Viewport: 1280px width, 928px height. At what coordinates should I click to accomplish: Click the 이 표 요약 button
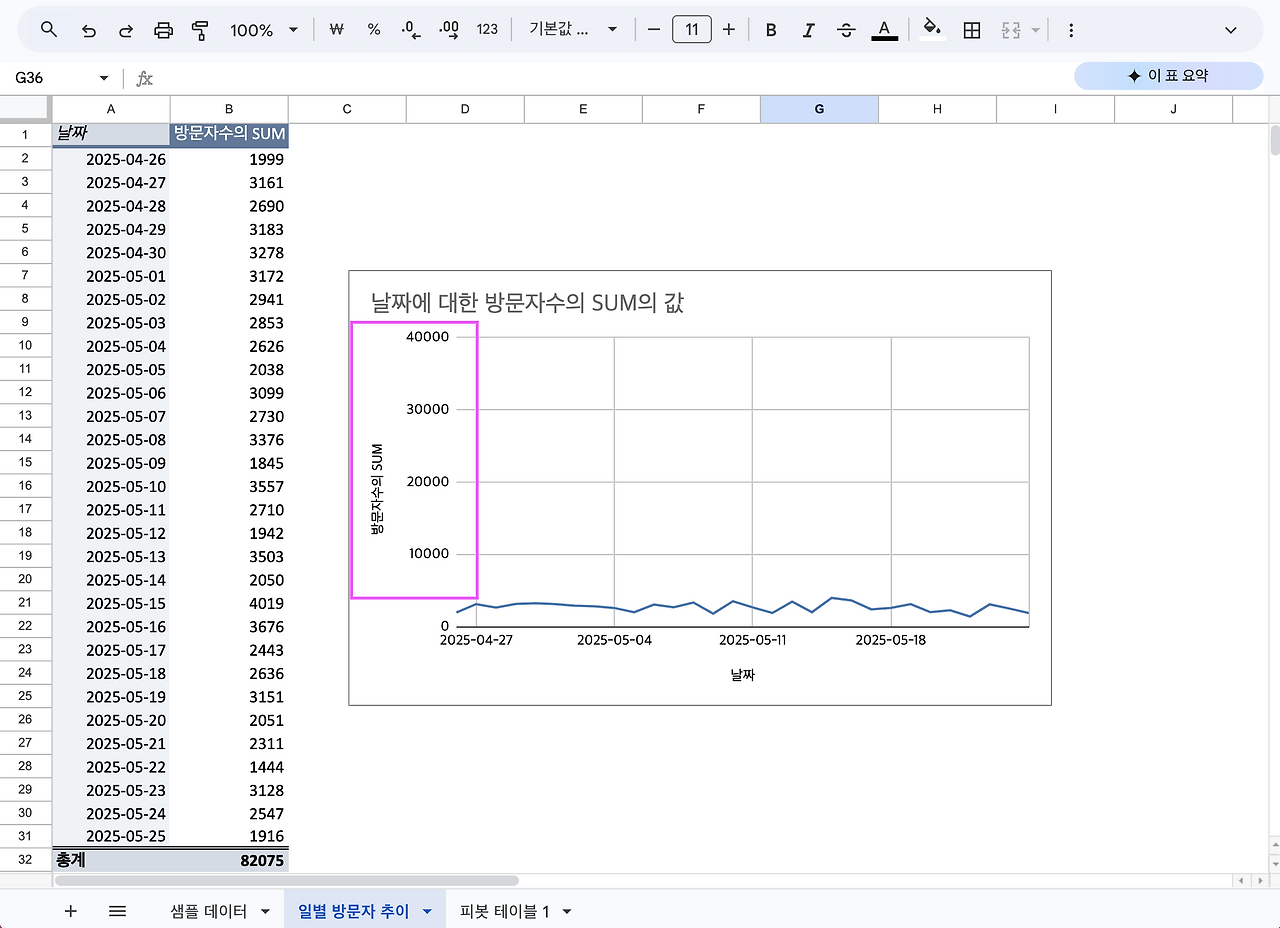point(1168,76)
